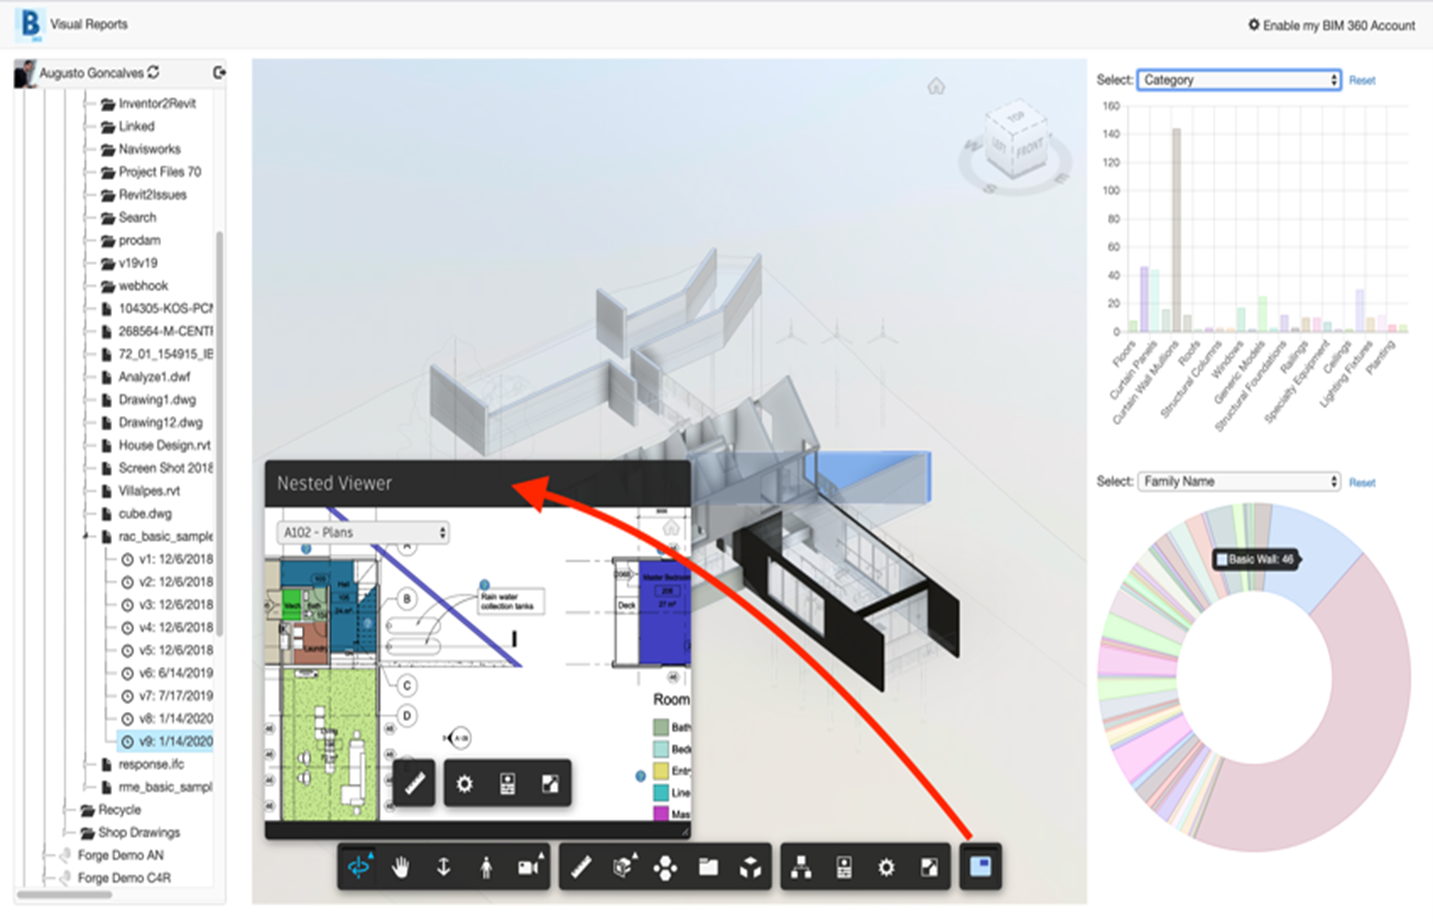Activate First Person navigation
Screen dimensions: 1433x924
point(486,866)
